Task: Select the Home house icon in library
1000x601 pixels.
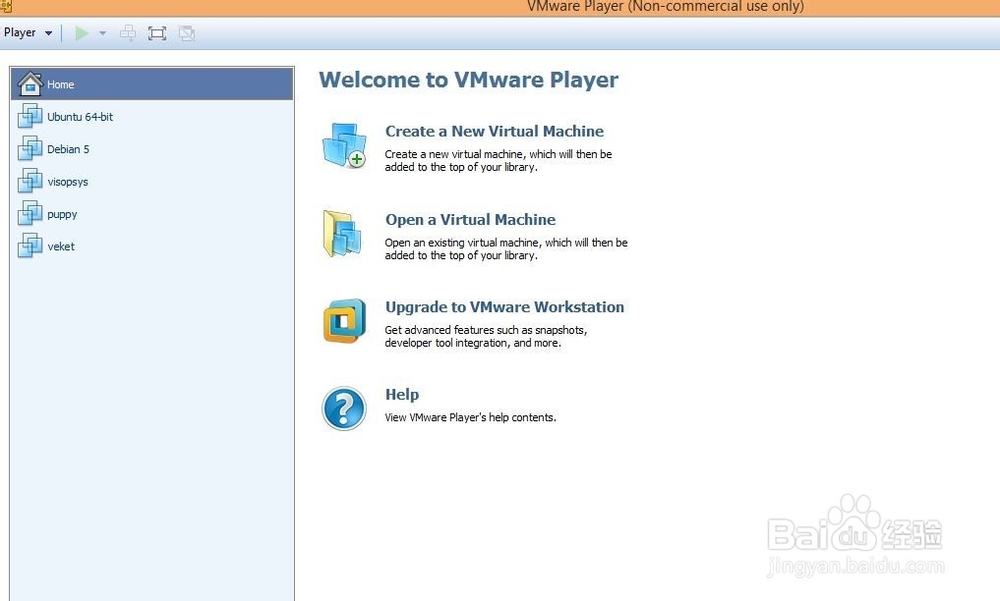Action: point(30,84)
